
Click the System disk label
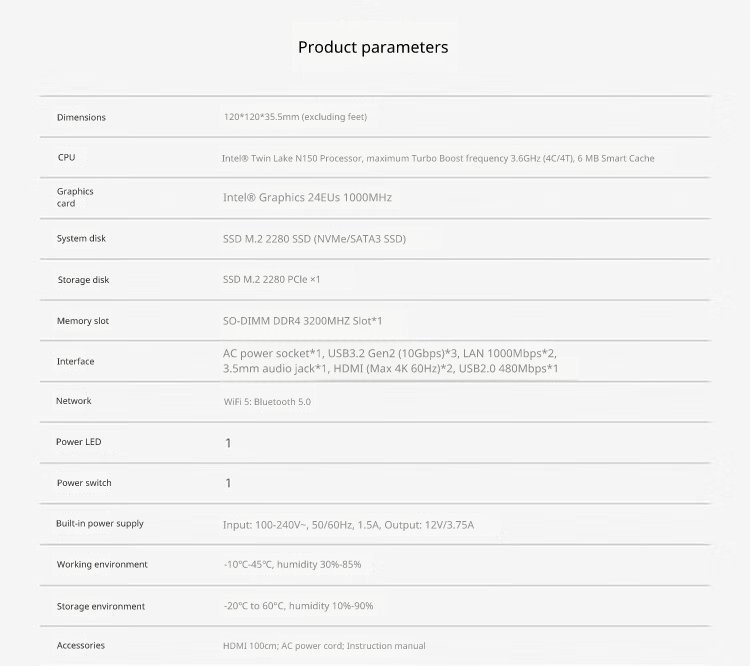click(81, 238)
